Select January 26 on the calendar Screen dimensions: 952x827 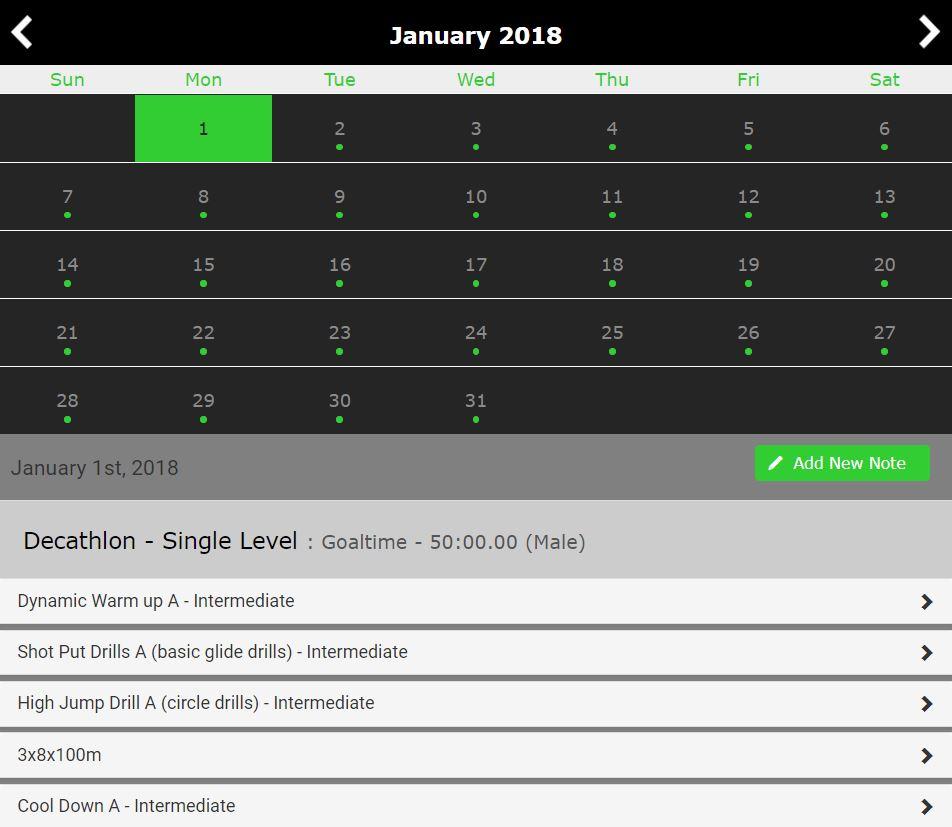[x=748, y=333]
